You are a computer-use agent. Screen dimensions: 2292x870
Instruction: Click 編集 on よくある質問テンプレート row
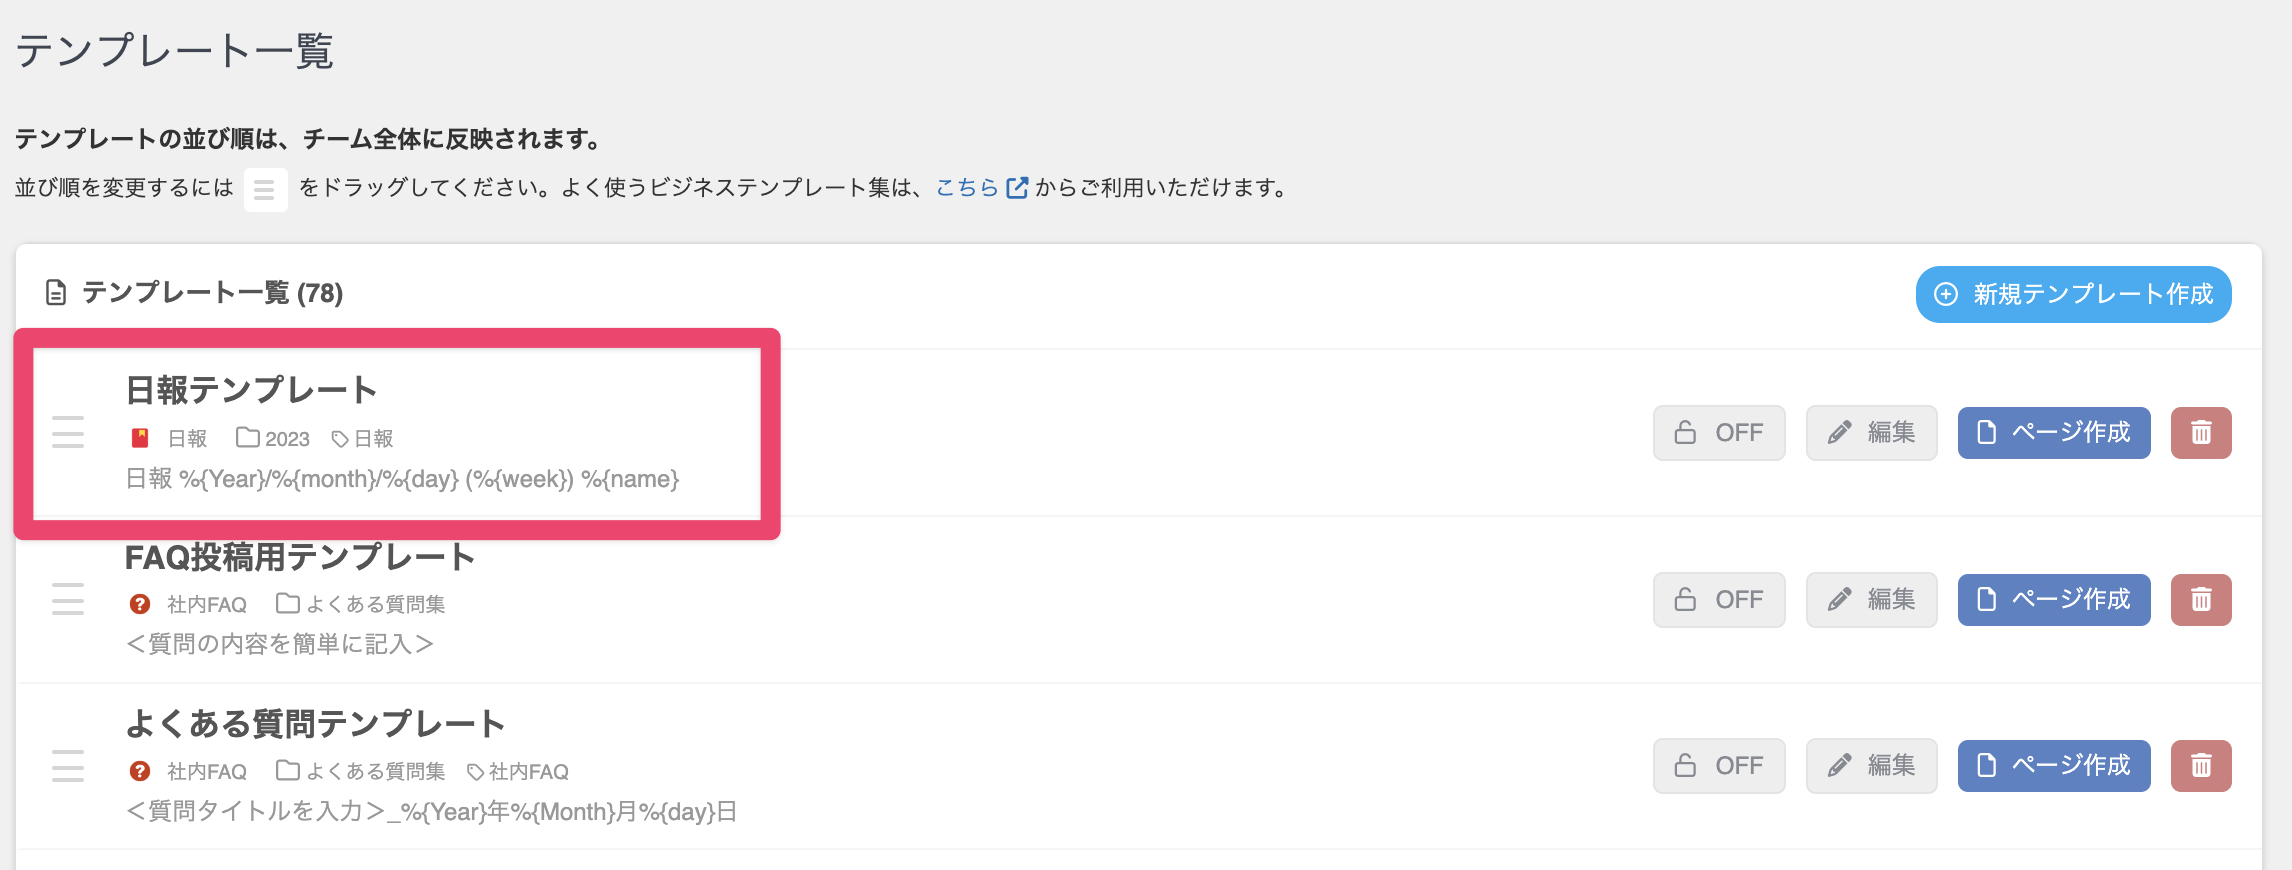pos(1872,766)
